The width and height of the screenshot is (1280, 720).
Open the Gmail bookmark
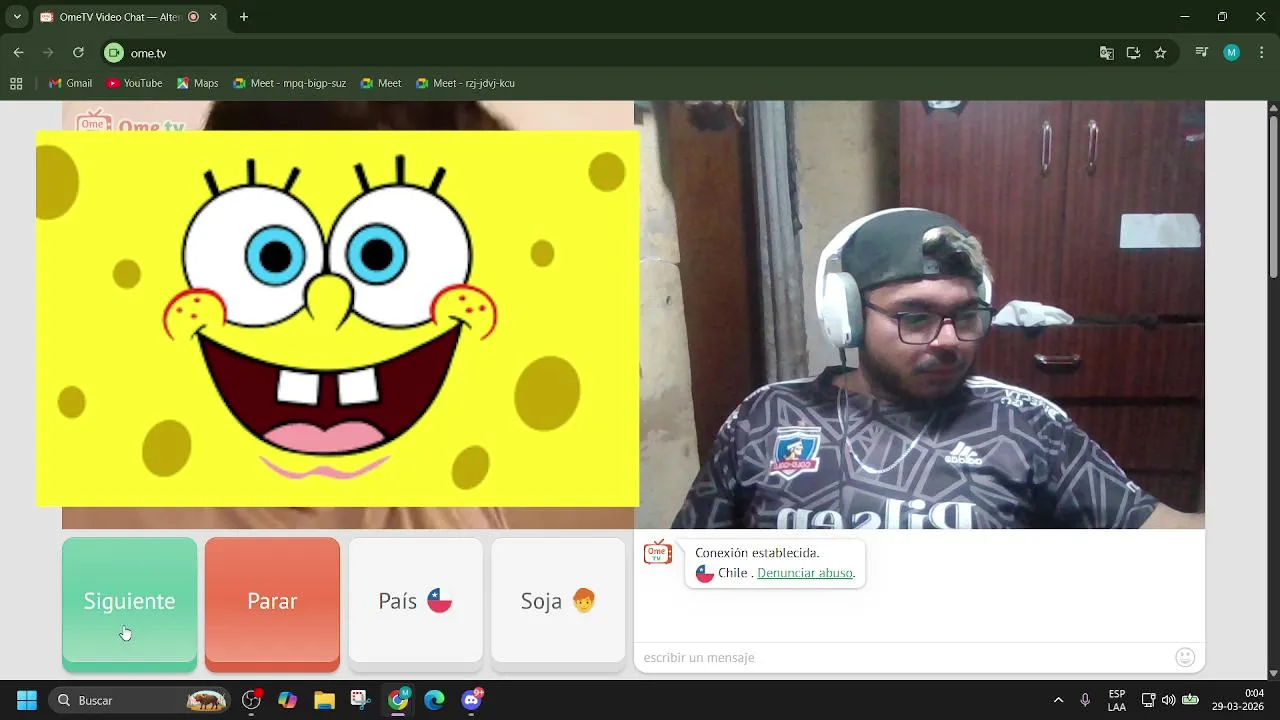click(x=70, y=83)
